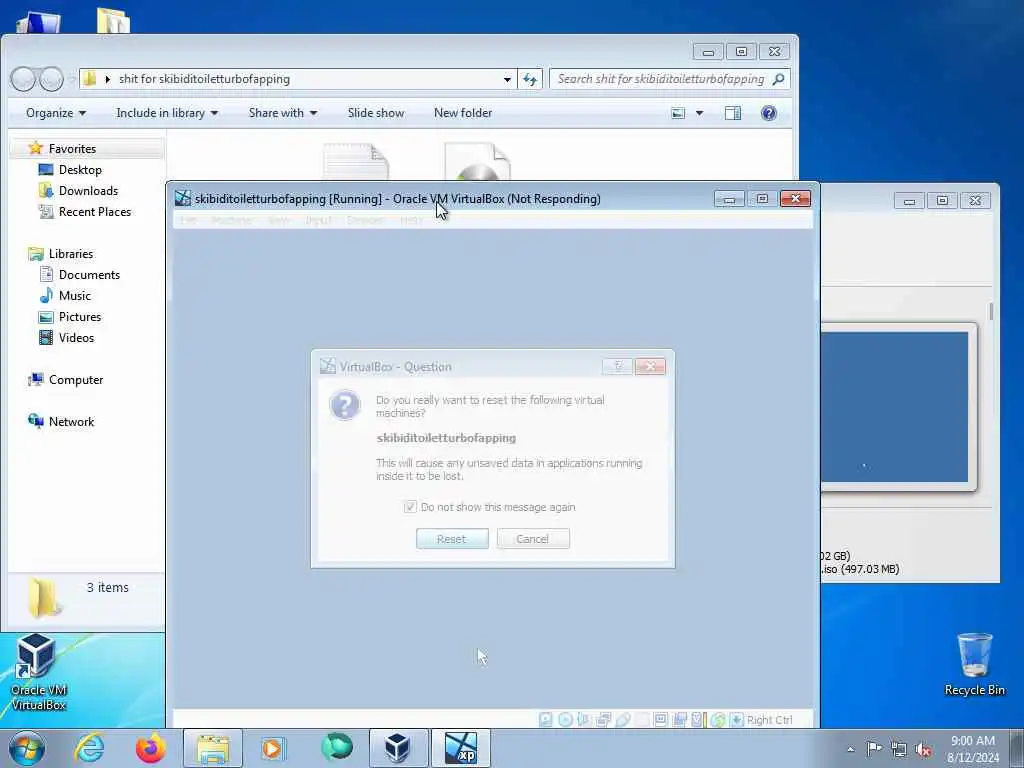
Task: Click the display status icon in VM status bar
Action: [x=661, y=720]
